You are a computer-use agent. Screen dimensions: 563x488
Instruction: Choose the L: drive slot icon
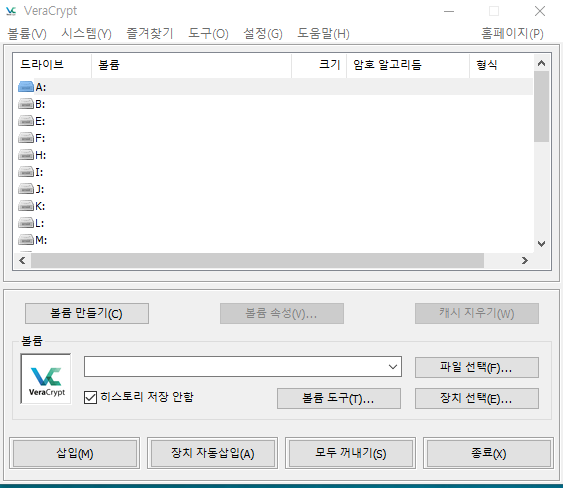click(x=26, y=223)
